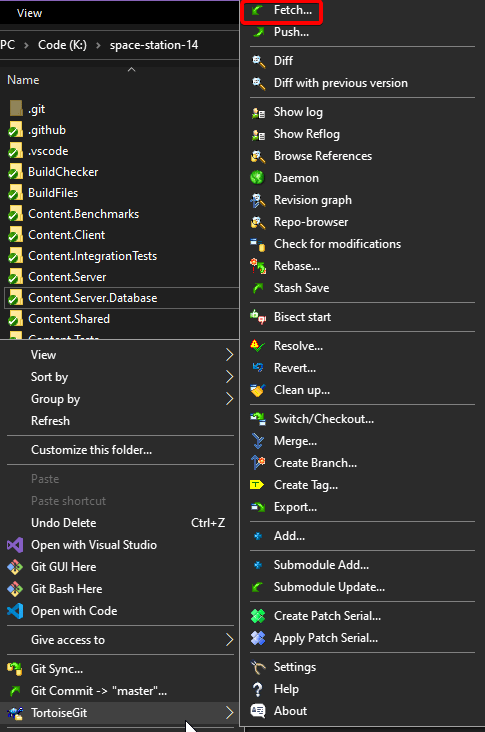Image resolution: width=485 pixels, height=732 pixels.
Task: Click the Clean up broom icon
Action: 258,390
